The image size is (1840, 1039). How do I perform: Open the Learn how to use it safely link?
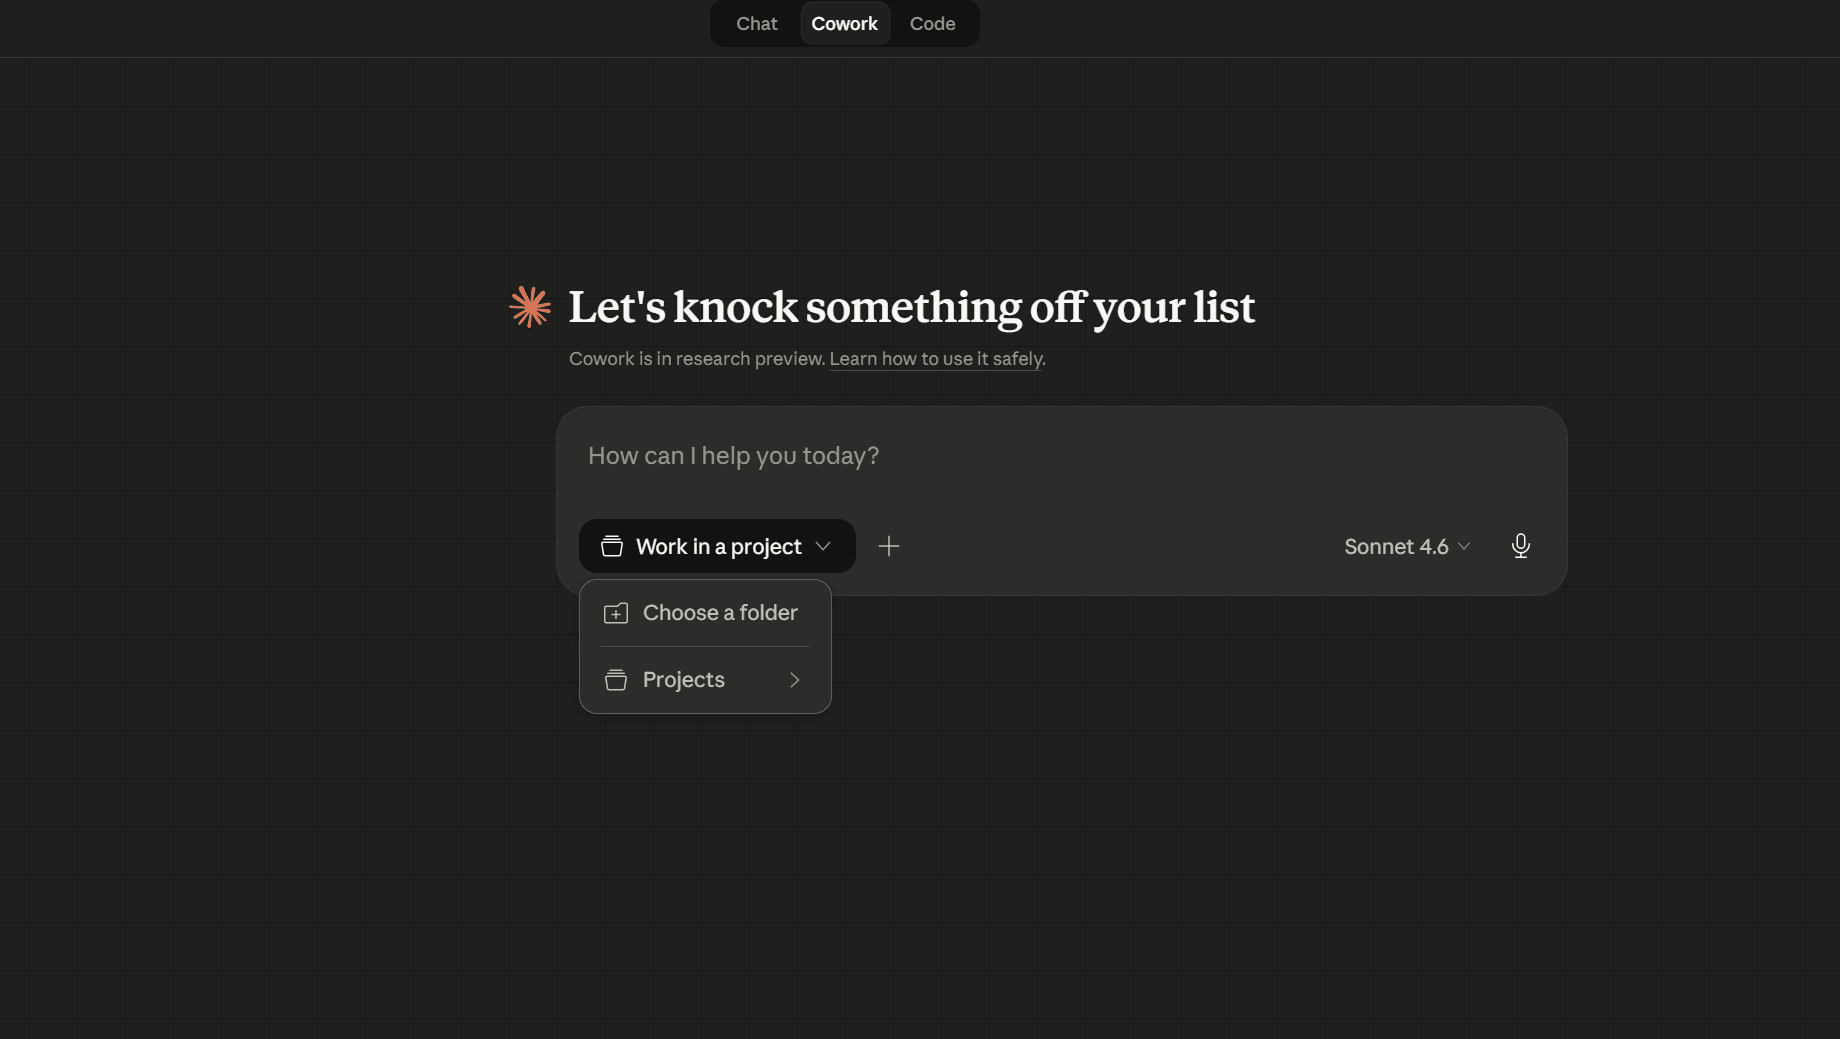pos(935,358)
